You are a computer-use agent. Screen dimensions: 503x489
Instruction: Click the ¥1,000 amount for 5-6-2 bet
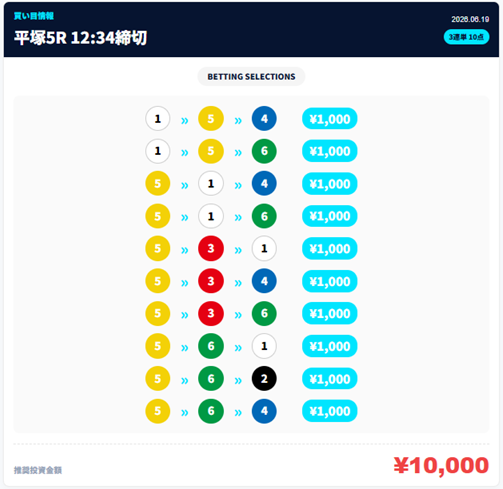[330, 379]
